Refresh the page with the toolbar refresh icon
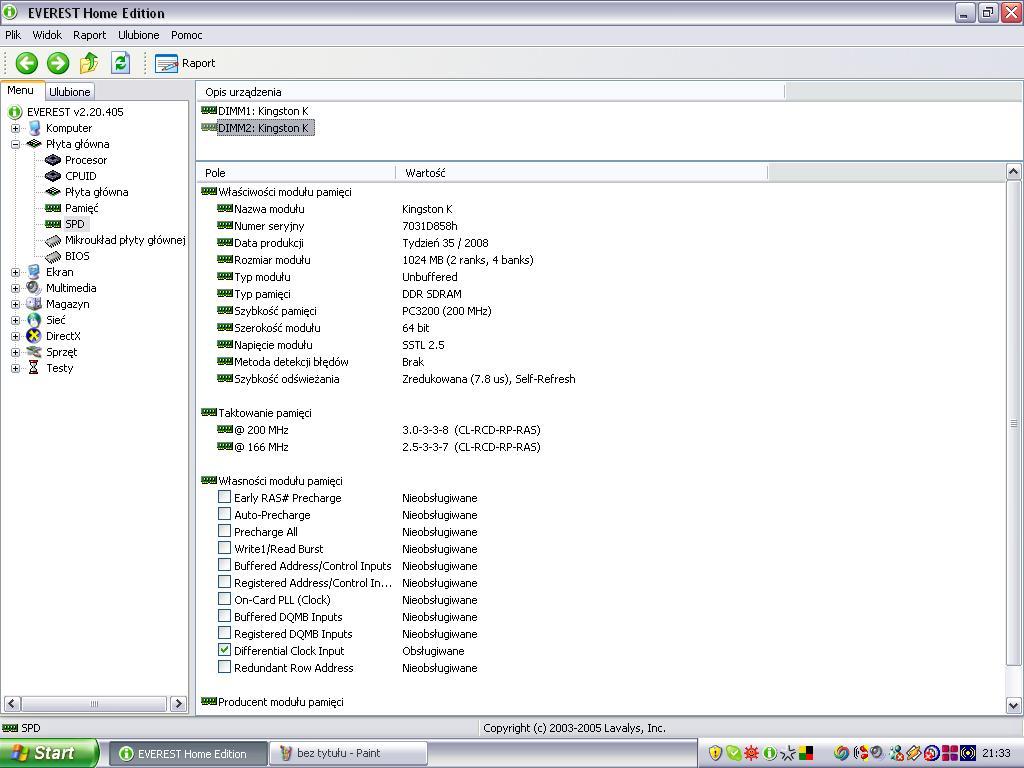The width and height of the screenshot is (1024, 768). (121, 63)
